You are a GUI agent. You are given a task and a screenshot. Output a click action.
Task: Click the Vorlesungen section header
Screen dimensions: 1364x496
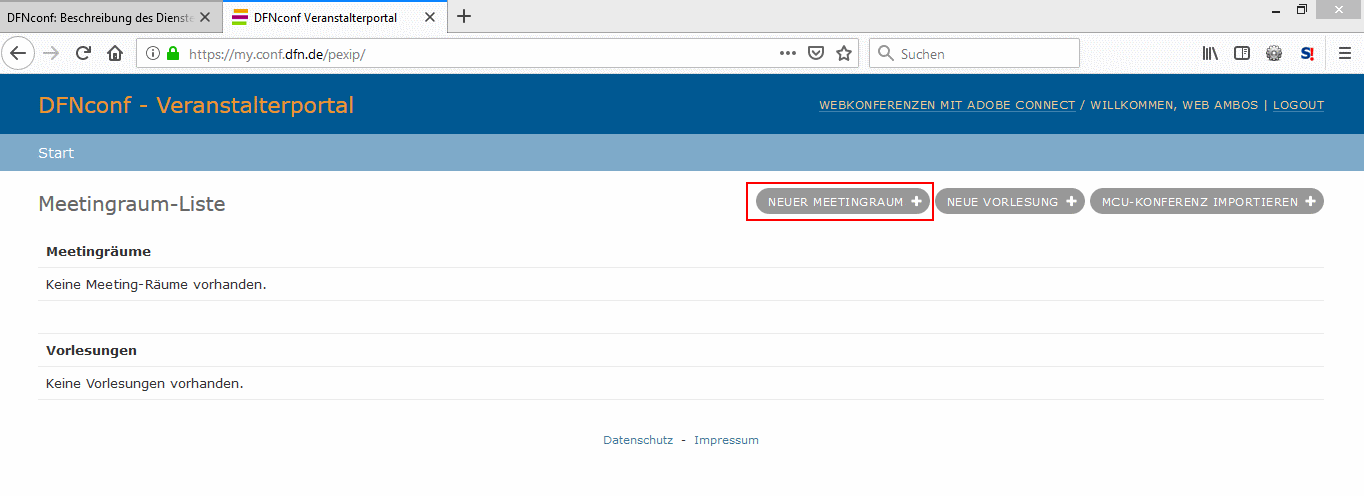point(91,351)
